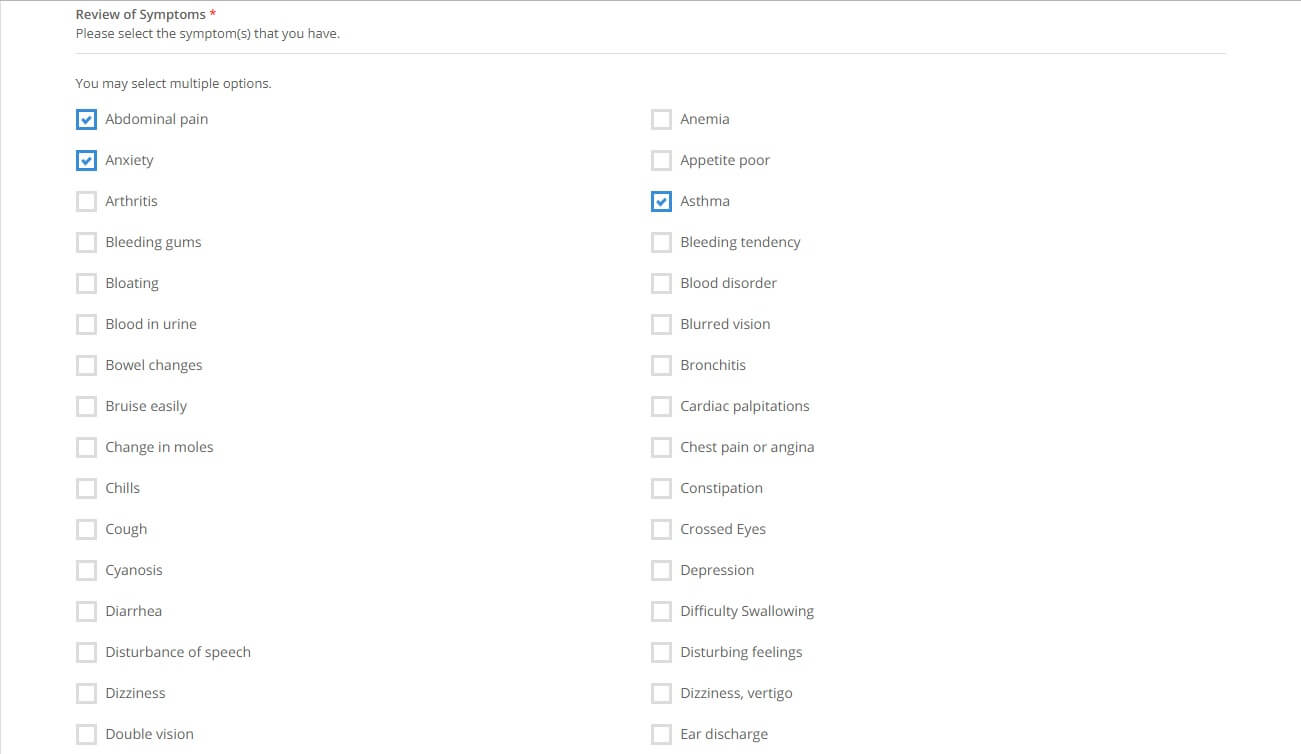The image size is (1301, 754).
Task: Click the Review of Symptoms heading
Action: pyautogui.click(x=141, y=15)
